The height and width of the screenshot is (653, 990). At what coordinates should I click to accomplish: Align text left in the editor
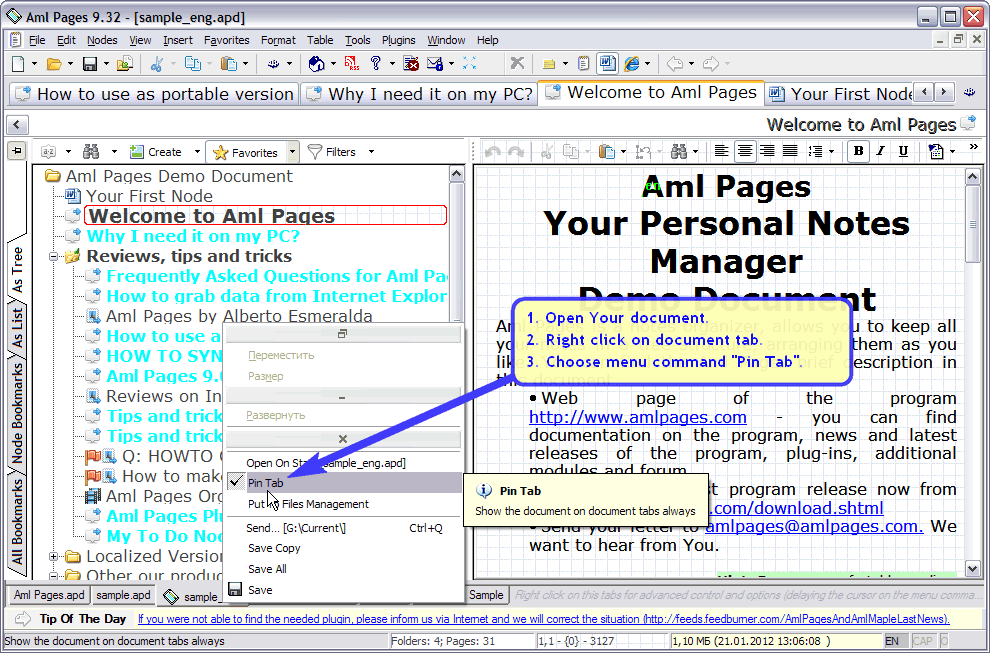[721, 151]
